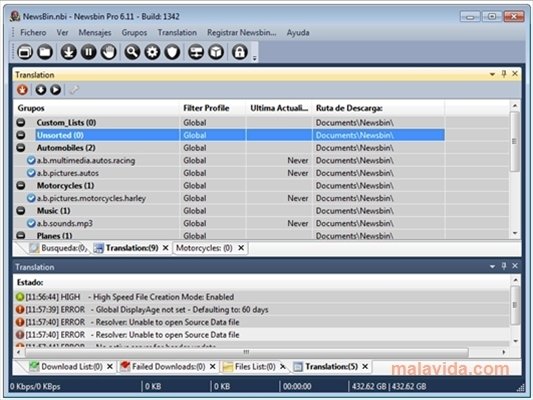Sort by the Grupos column header
This screenshot has width=533, height=400.
coord(96,108)
